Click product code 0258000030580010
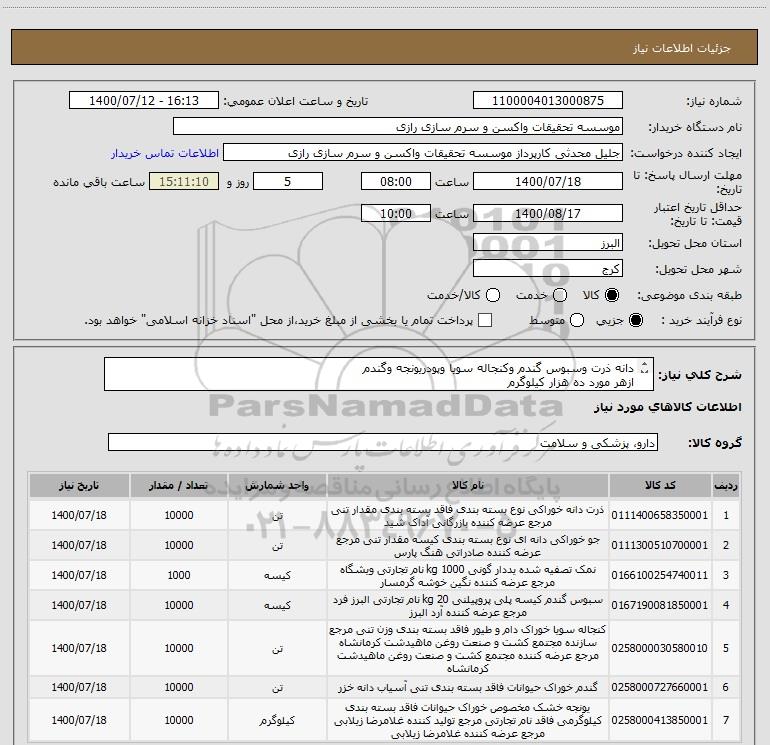The image size is (770, 745). pyautogui.click(x=660, y=648)
